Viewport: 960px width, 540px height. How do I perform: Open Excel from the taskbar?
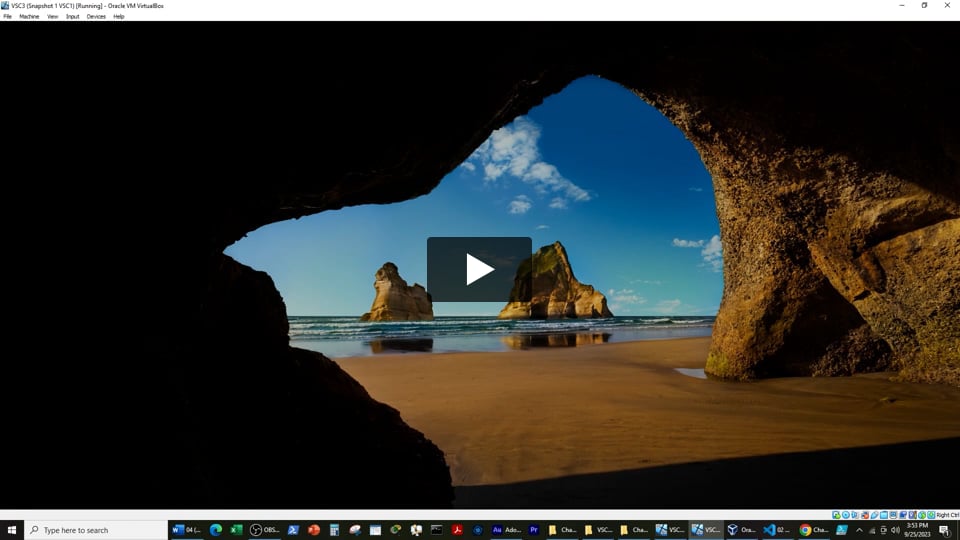pos(237,530)
